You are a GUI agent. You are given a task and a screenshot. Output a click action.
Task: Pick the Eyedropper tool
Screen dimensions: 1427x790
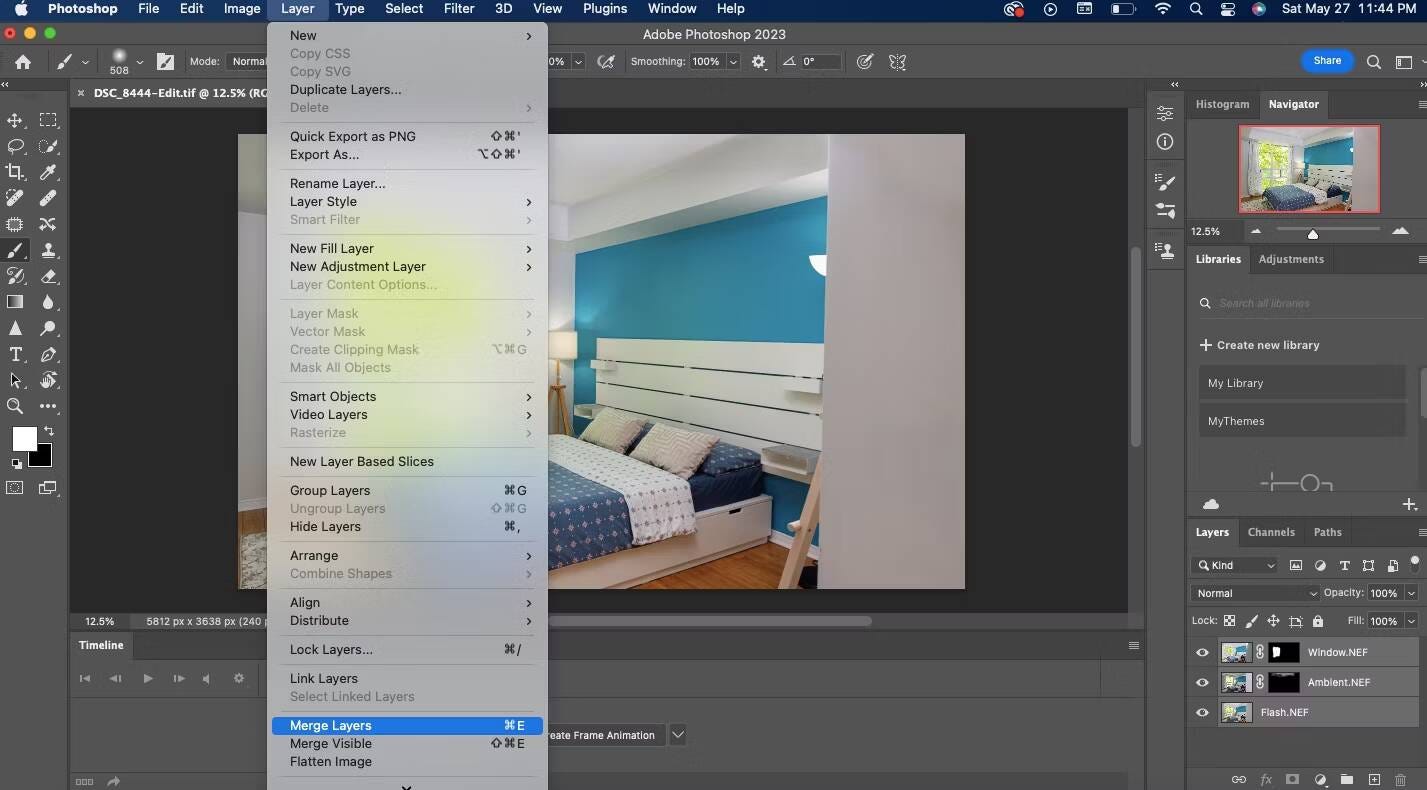click(48, 172)
